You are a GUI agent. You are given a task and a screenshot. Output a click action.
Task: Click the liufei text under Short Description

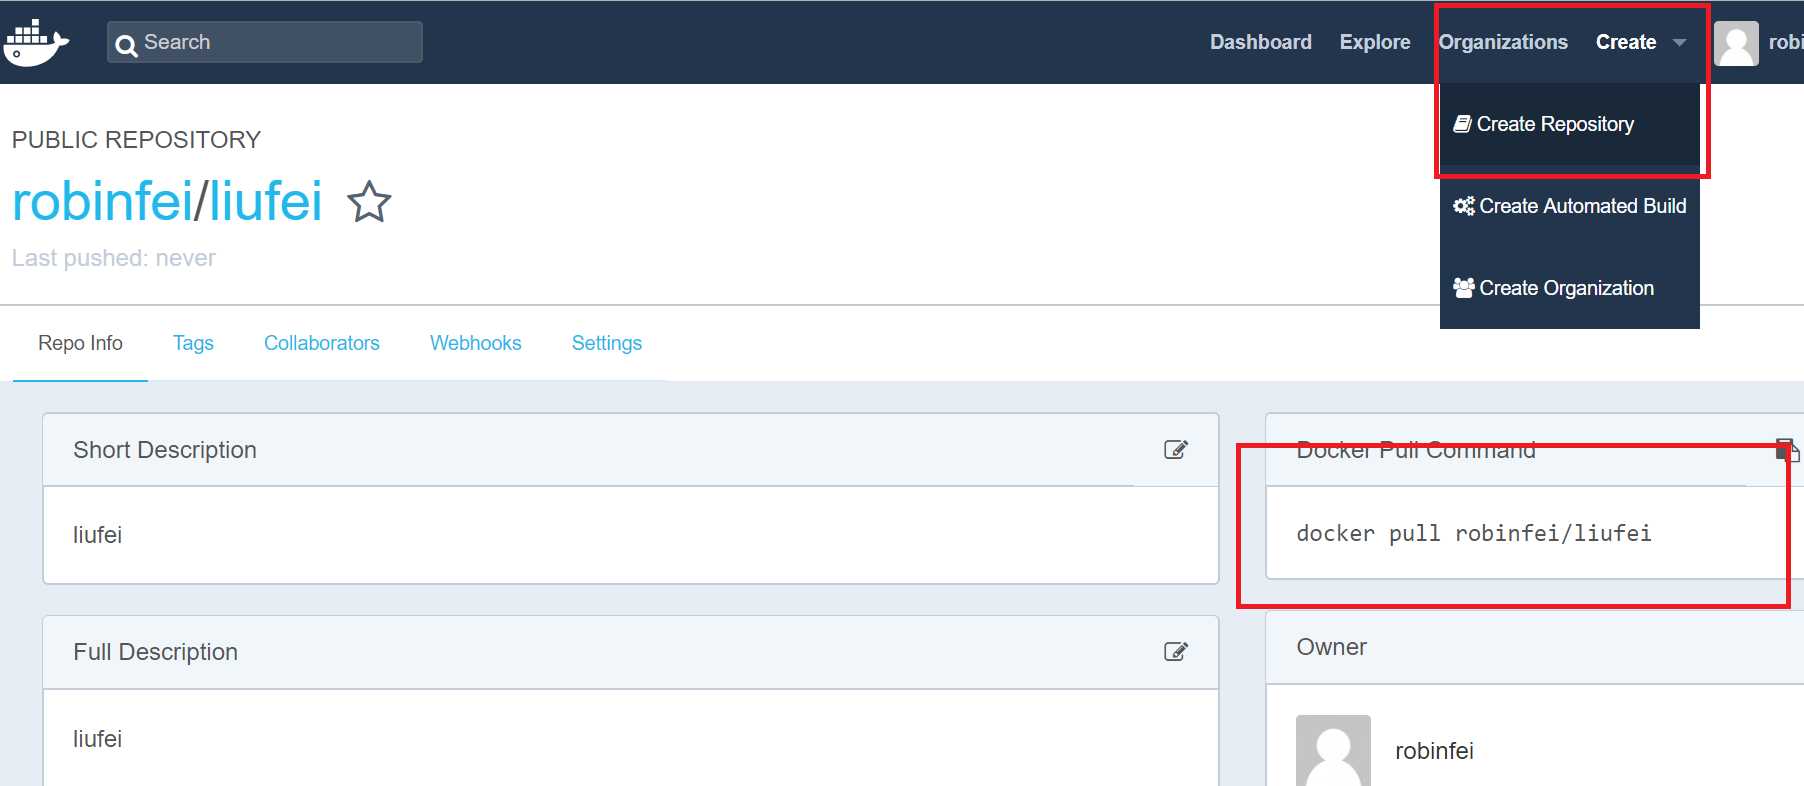pyautogui.click(x=97, y=535)
